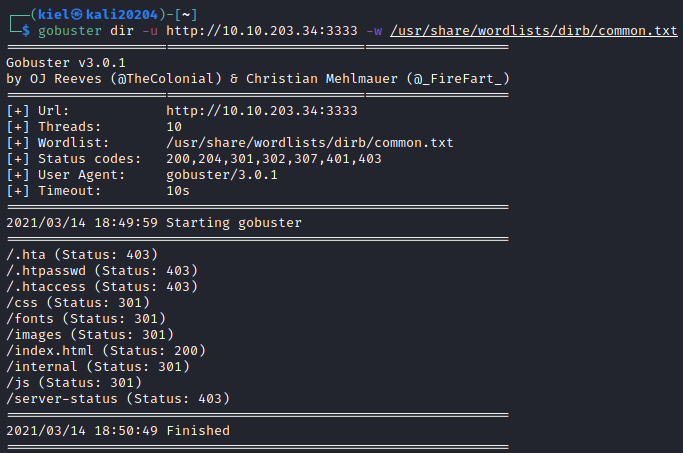Click the Starting gobuster timestamp line
The width and height of the screenshot is (683, 453).
(x=153, y=222)
